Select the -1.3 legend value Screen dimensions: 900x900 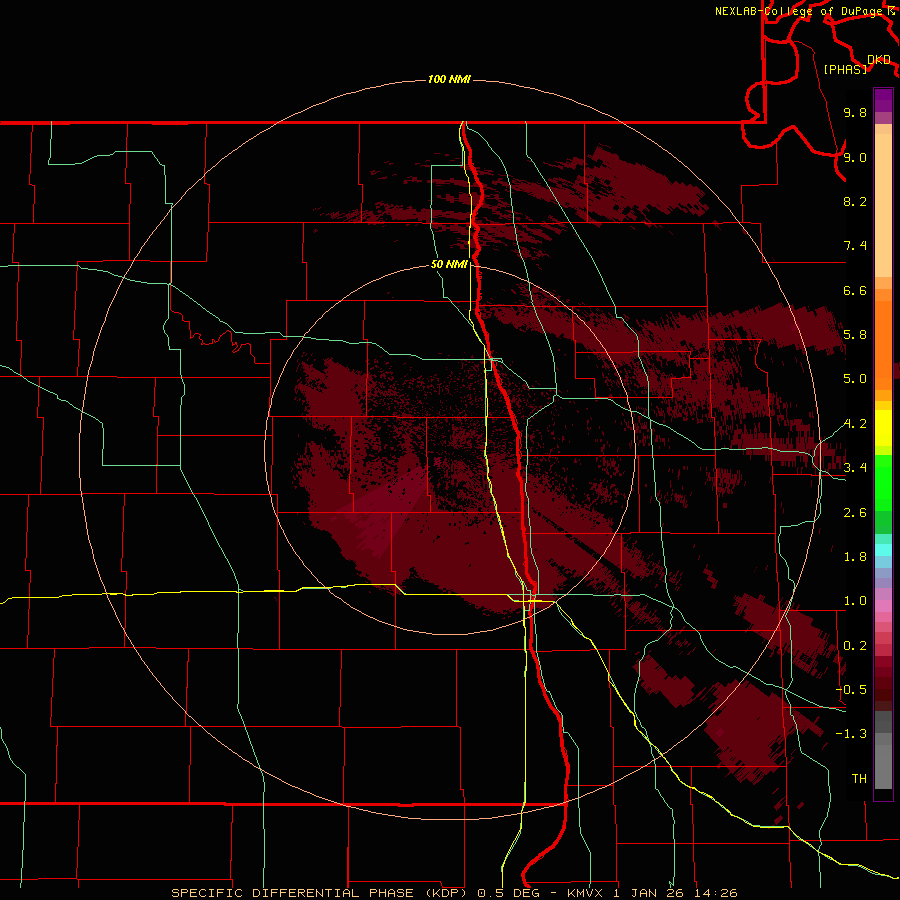(851, 734)
